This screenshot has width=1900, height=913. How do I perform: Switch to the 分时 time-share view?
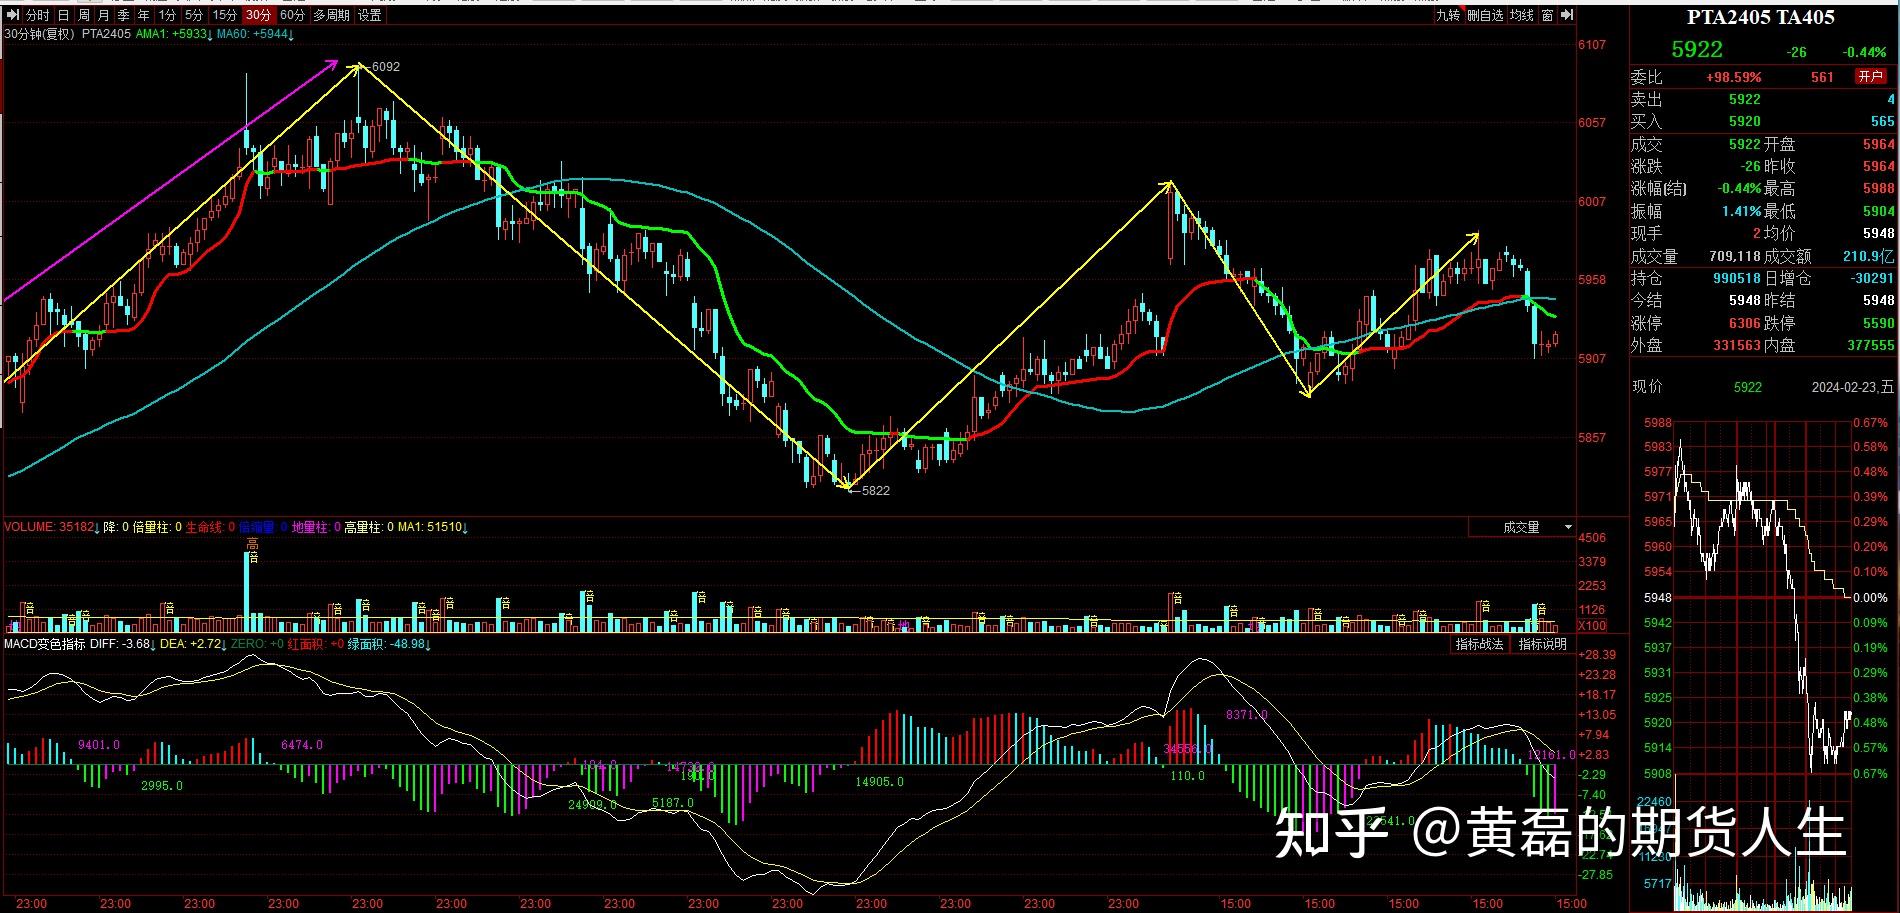37,15
